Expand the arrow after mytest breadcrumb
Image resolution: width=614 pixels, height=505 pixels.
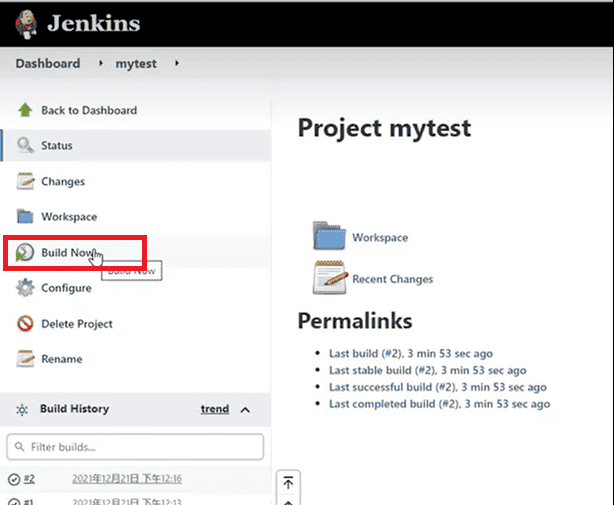(x=177, y=63)
